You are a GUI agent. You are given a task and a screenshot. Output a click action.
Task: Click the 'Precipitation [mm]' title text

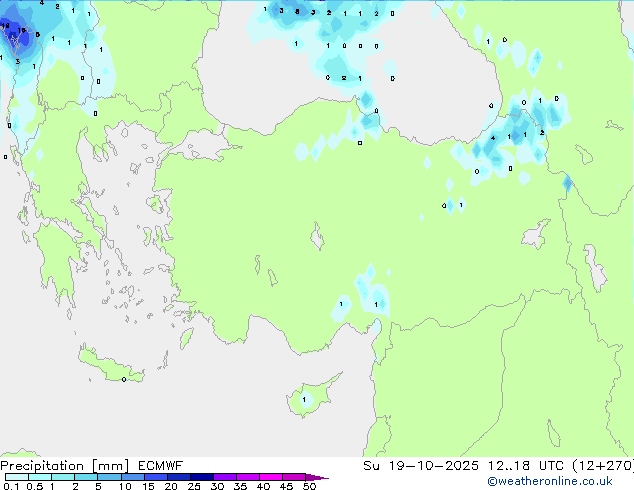(64, 466)
